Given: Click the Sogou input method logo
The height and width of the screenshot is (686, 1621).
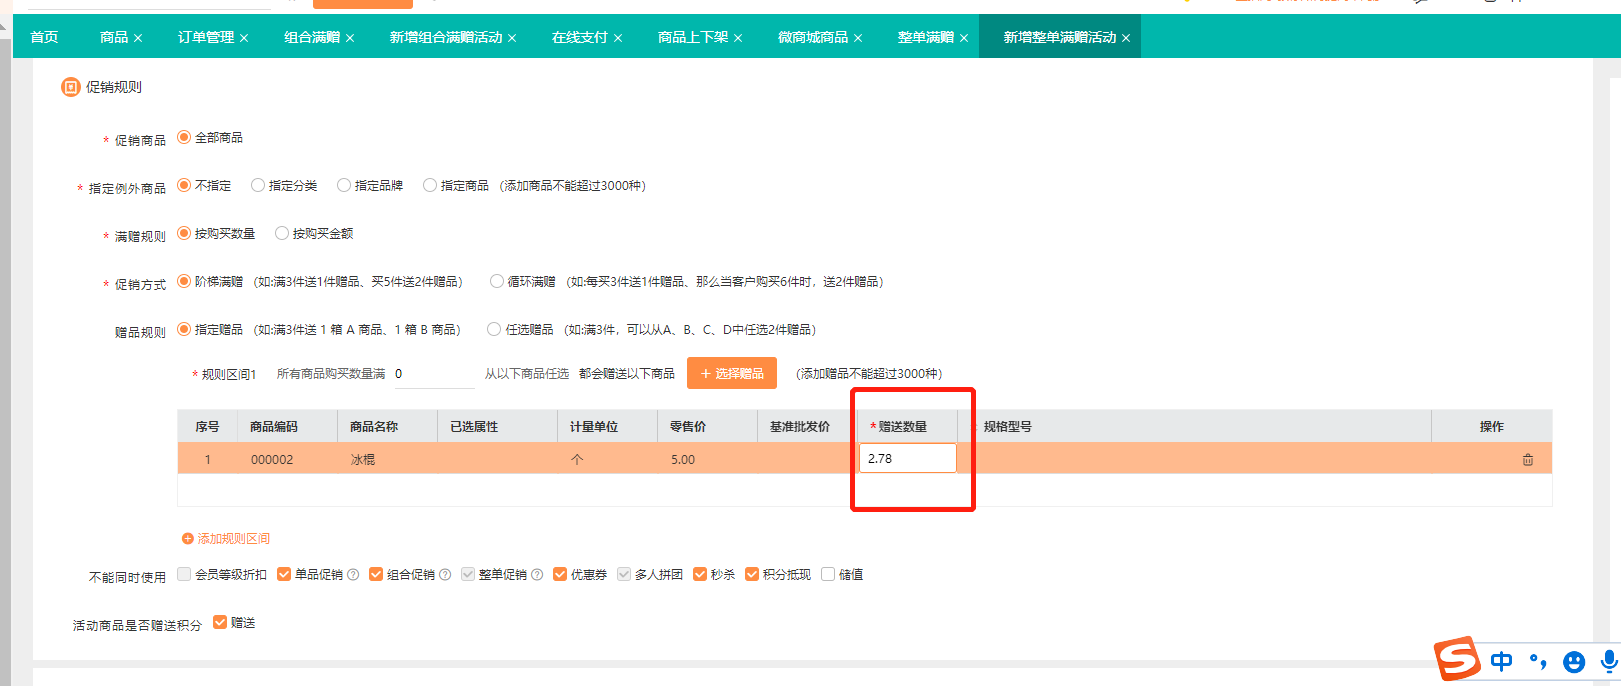Looking at the screenshot, I should (x=1457, y=659).
